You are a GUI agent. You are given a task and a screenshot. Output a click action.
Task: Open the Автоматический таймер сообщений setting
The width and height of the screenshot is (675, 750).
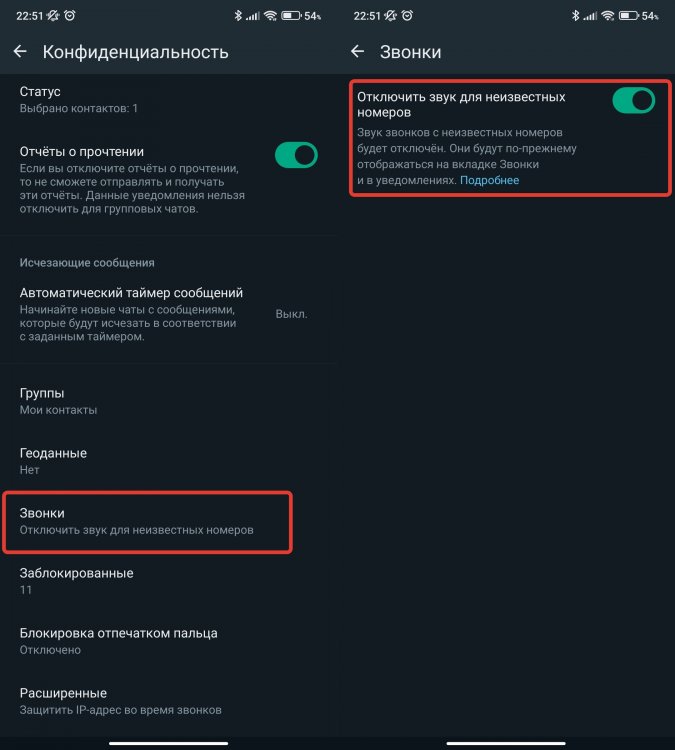pyautogui.click(x=168, y=314)
